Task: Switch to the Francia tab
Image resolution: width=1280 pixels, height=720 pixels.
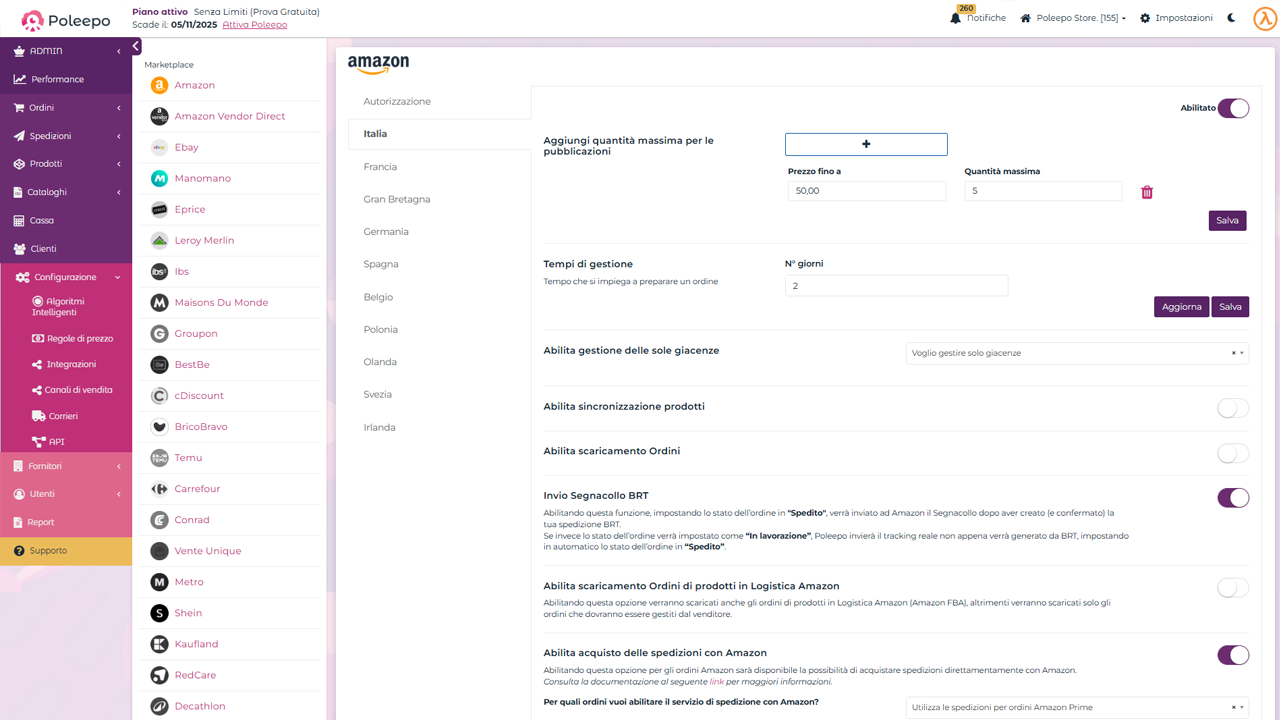Action: pos(380,166)
